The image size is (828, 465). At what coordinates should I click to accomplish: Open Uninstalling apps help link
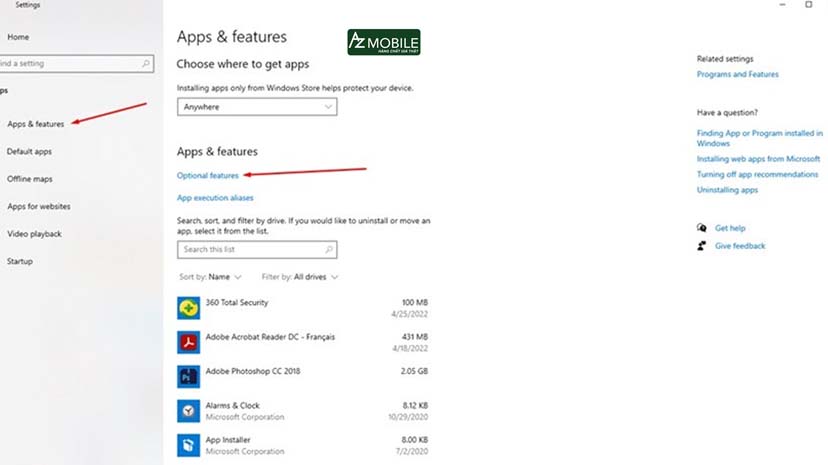[x=727, y=190]
